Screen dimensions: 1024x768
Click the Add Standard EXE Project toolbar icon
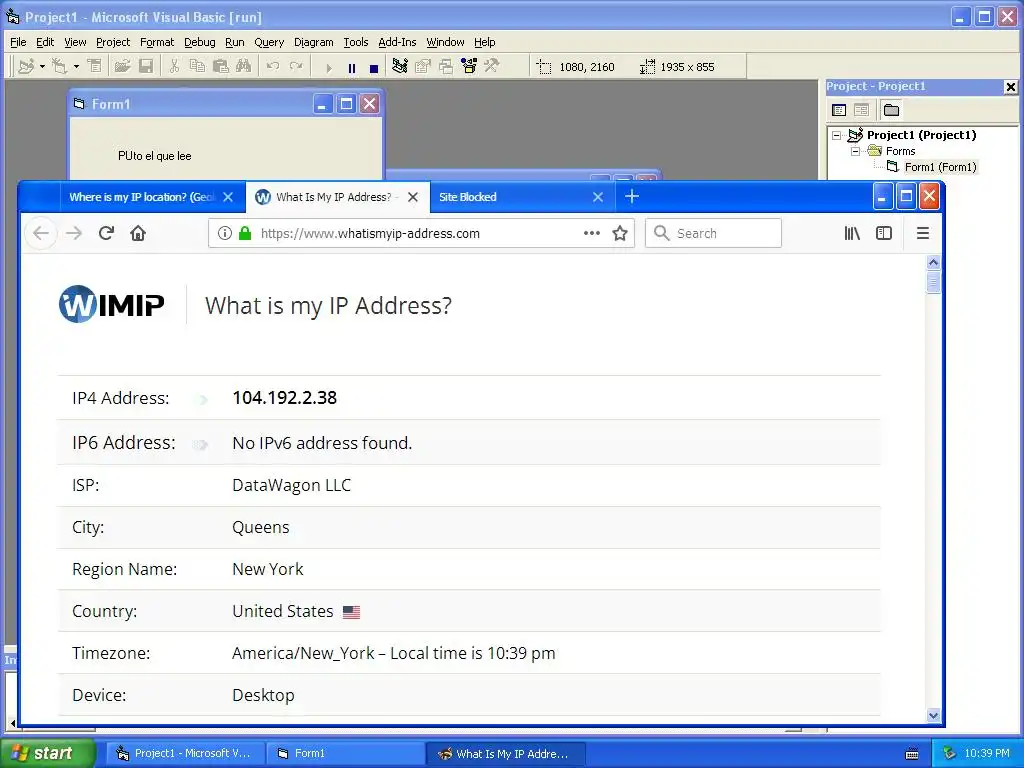click(26, 67)
